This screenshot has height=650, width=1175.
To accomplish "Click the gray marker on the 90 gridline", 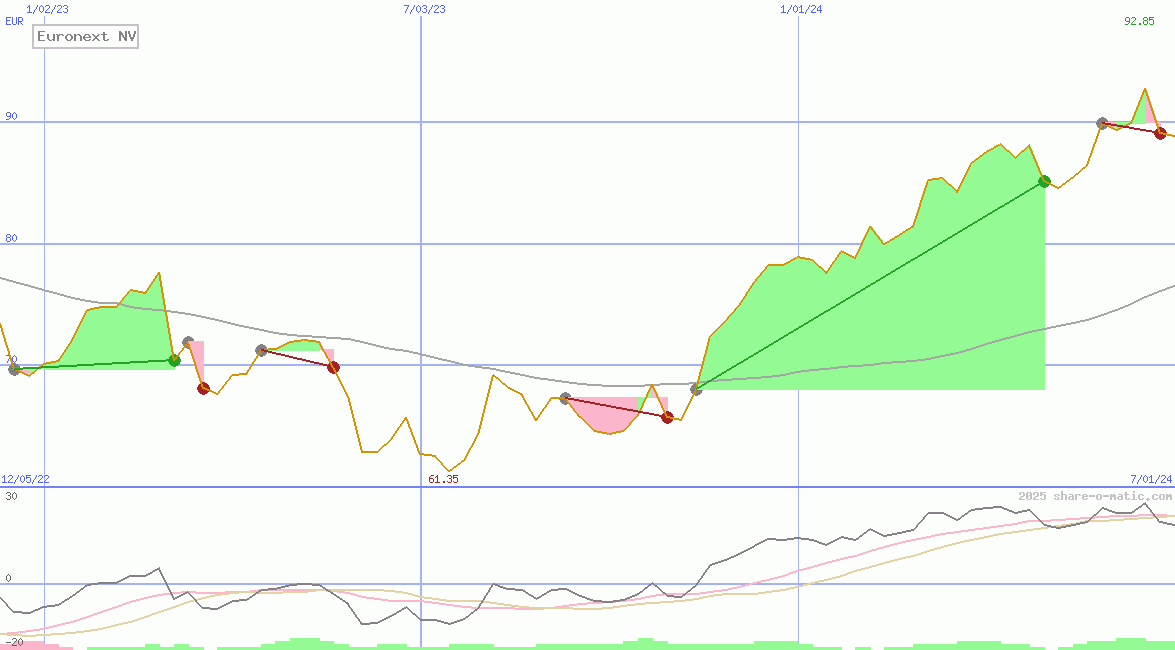I will (x=1102, y=123).
